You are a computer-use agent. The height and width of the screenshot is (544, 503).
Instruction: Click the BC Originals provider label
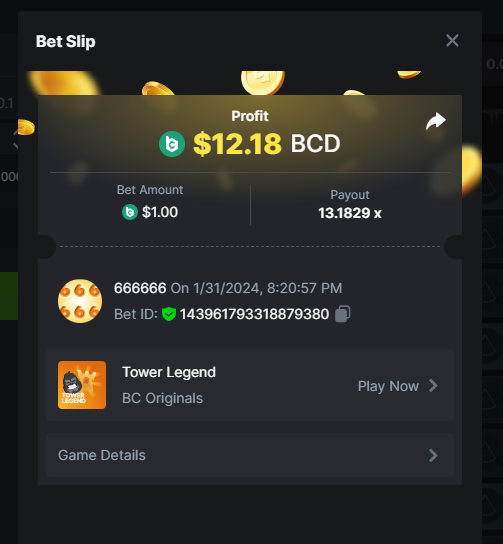coord(162,398)
